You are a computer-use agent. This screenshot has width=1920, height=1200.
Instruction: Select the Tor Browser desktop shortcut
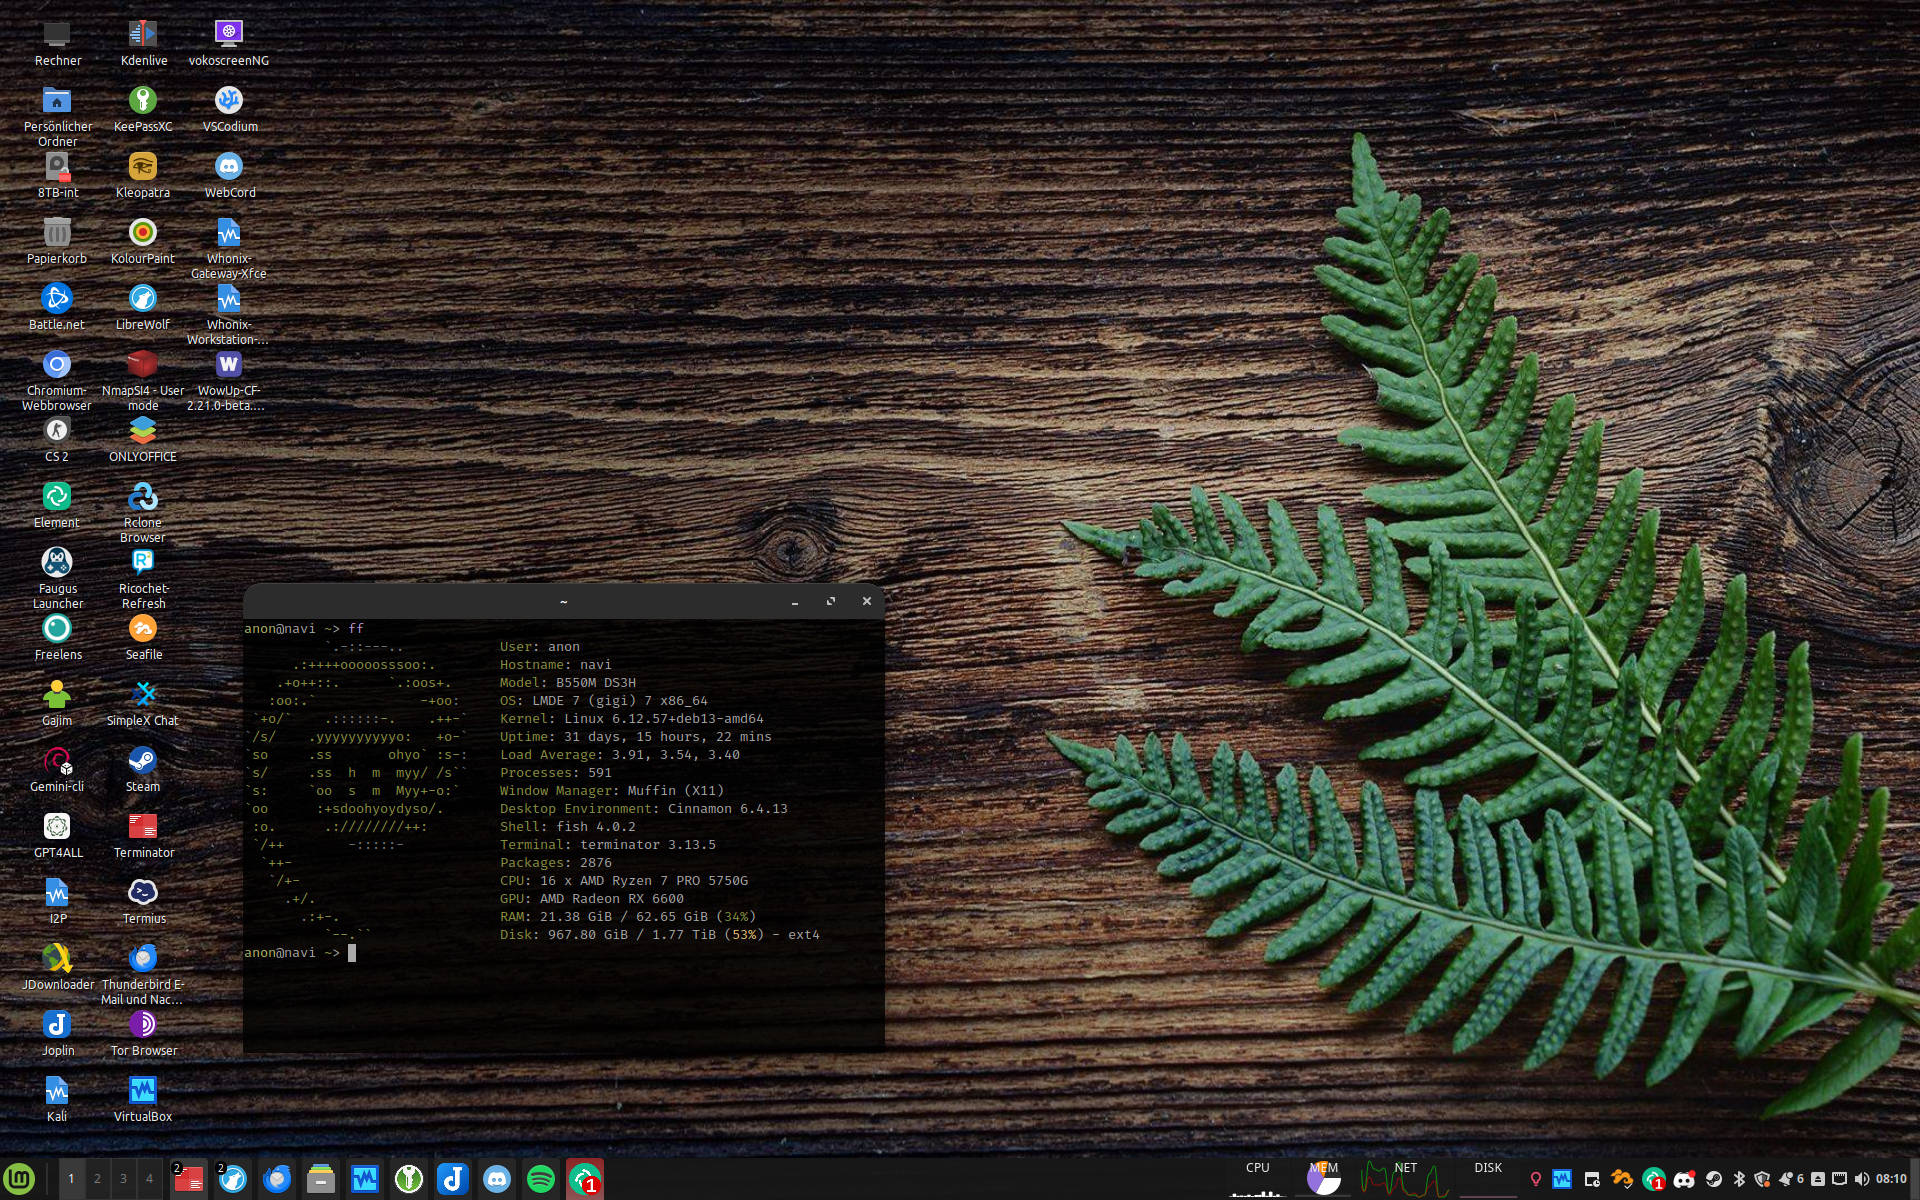[x=143, y=1024]
